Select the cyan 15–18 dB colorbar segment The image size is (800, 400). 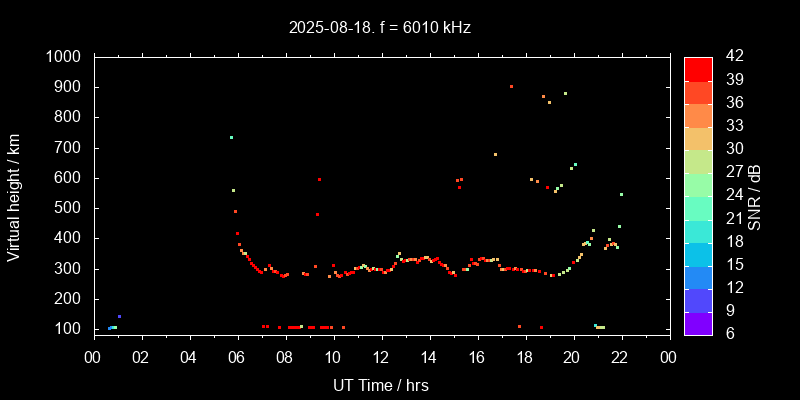pos(697,253)
